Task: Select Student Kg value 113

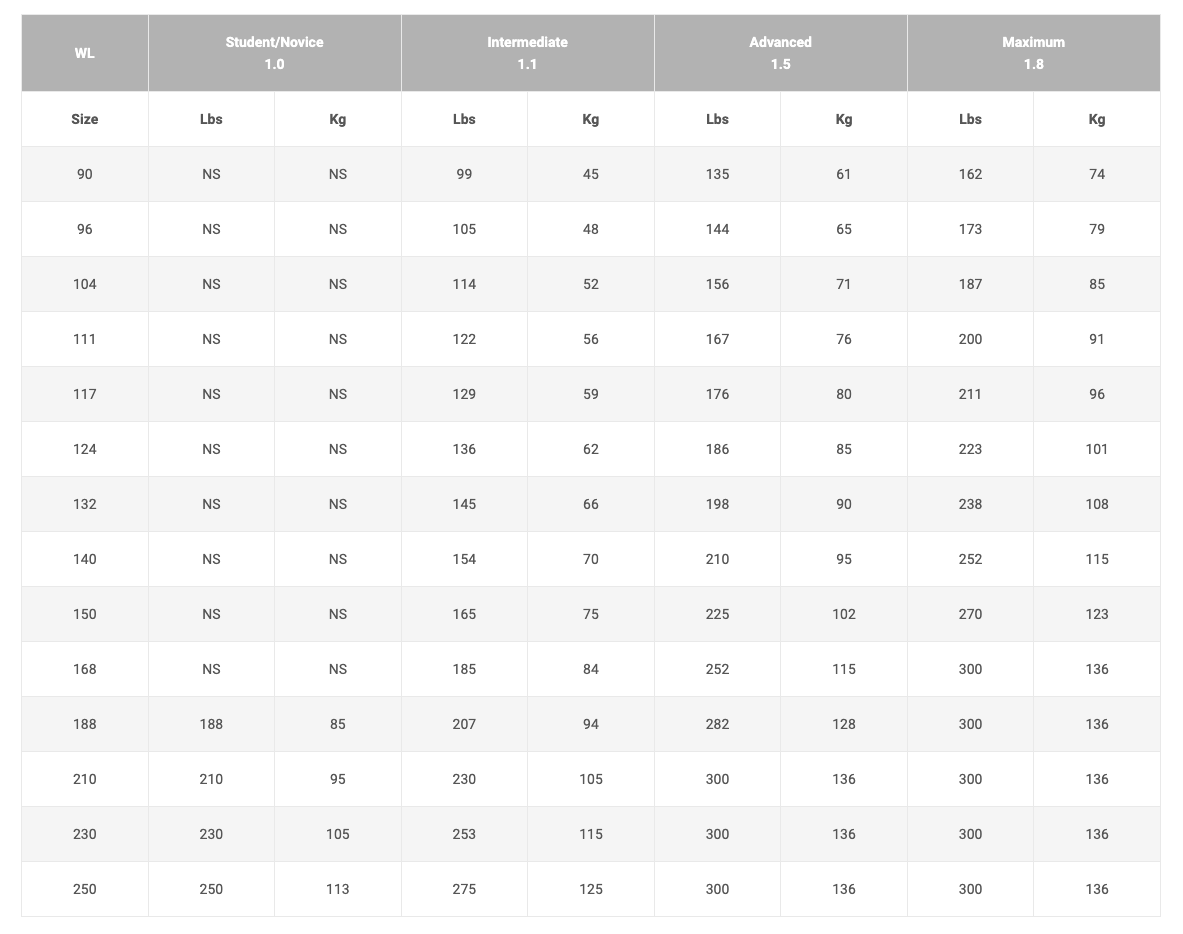Action: 338,889
